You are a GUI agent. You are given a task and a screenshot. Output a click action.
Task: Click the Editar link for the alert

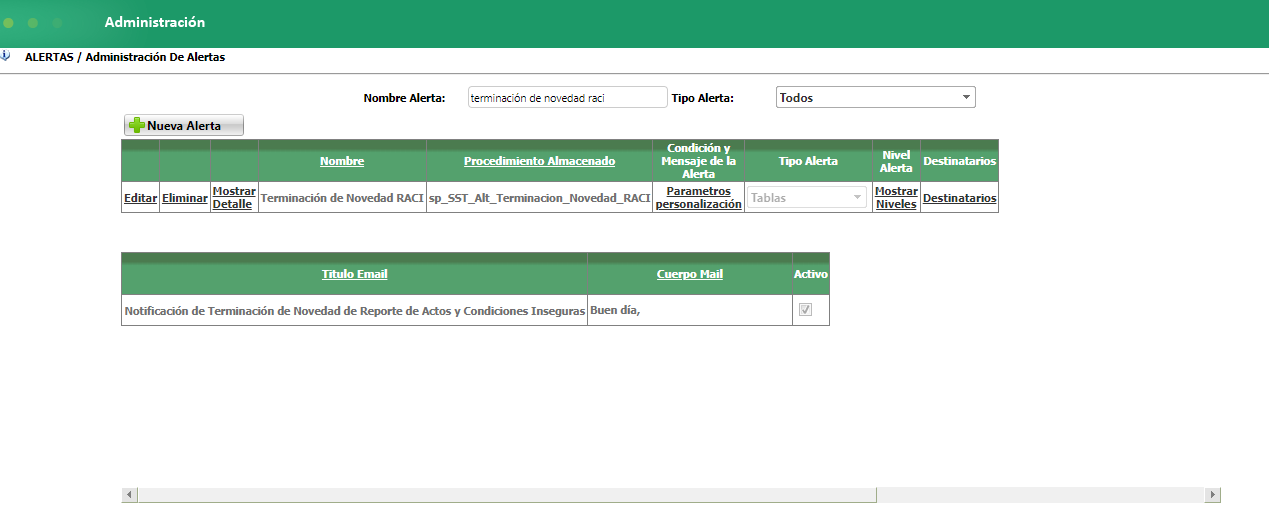pos(140,198)
